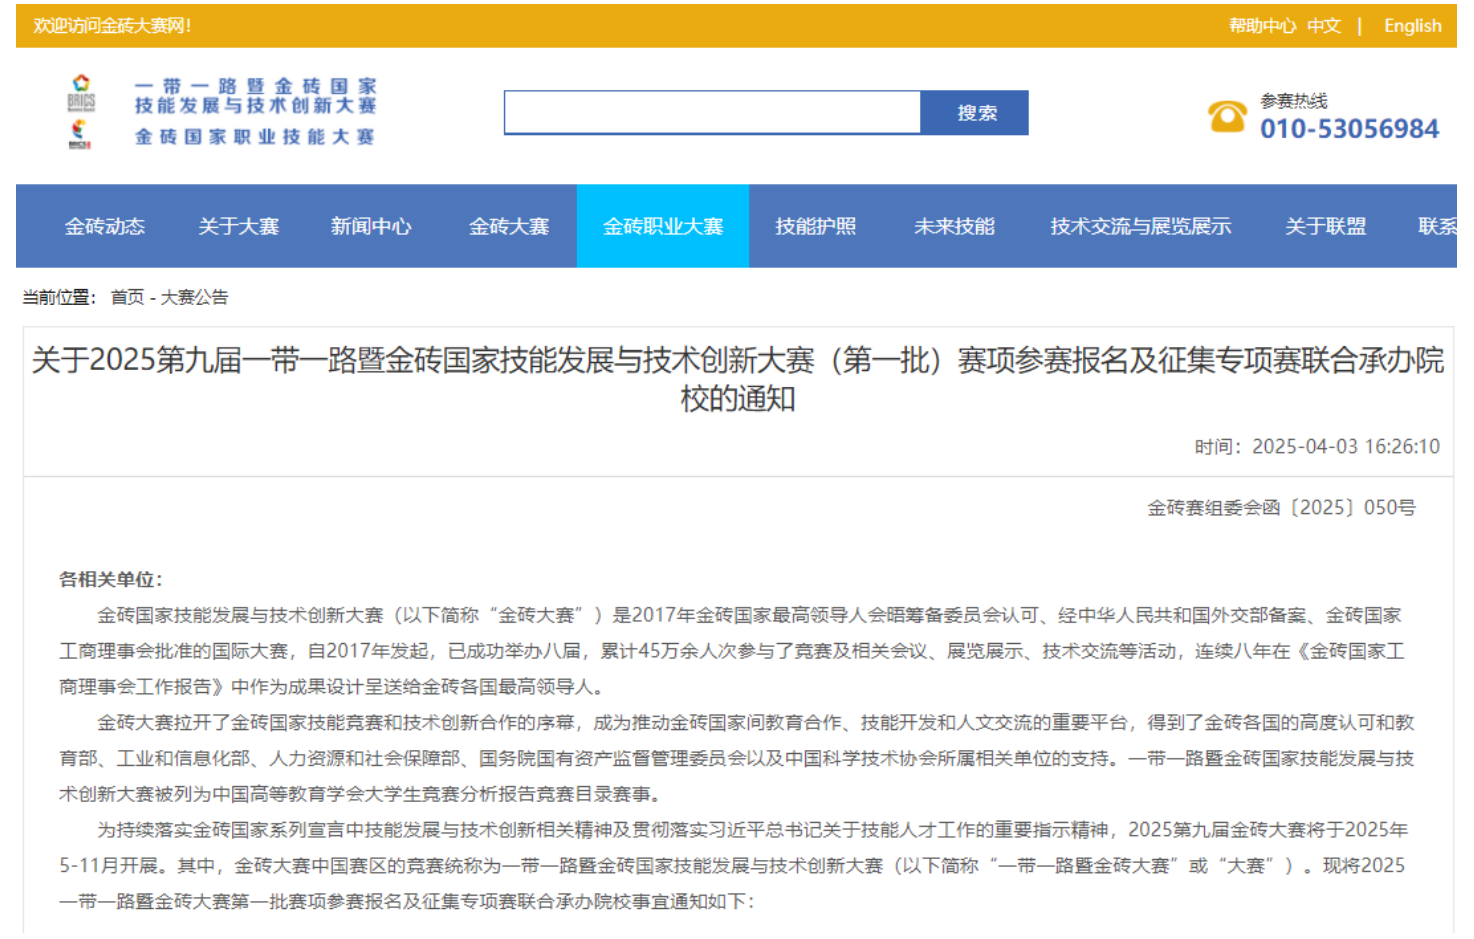Click the BRICS logo icon at top left
The width and height of the screenshot is (1474, 939).
[81, 91]
